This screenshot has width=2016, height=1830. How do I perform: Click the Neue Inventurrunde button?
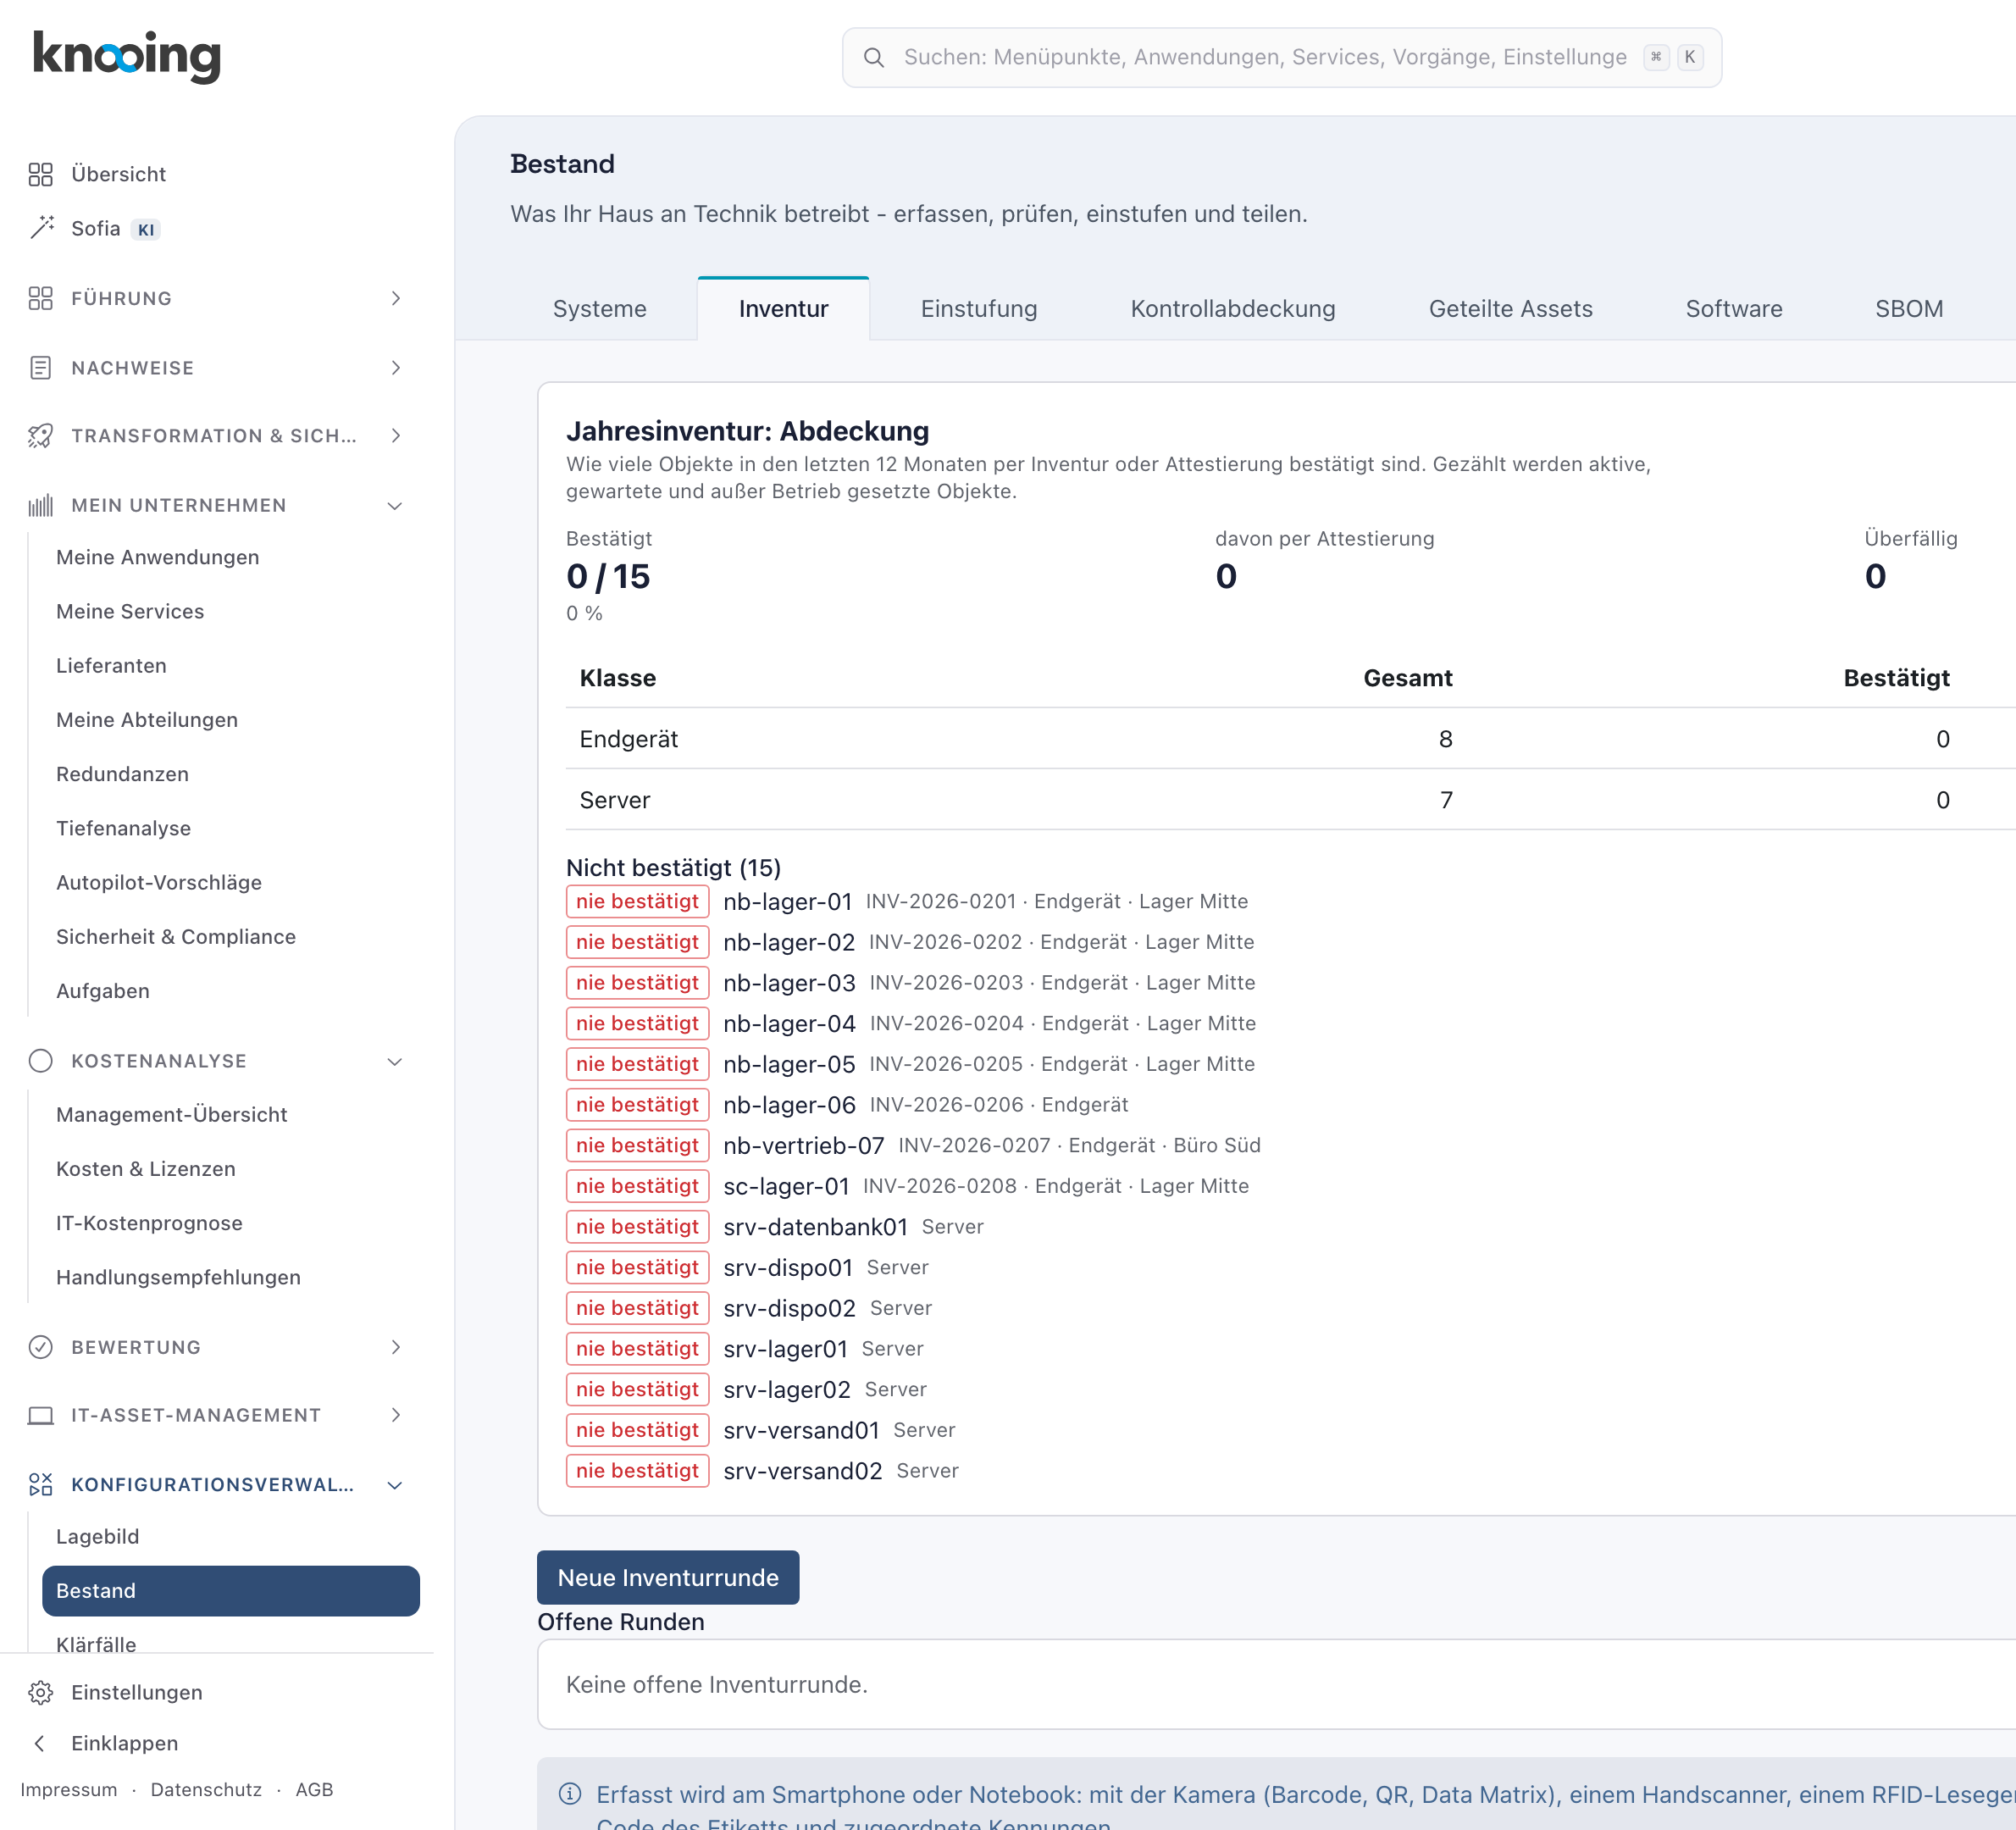668,1577
